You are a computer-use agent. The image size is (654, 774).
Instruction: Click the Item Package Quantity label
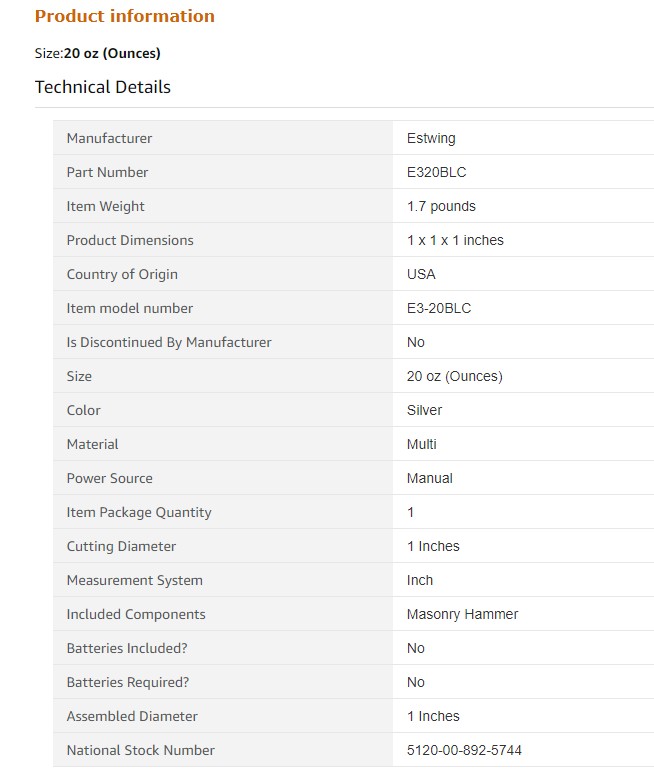139,512
